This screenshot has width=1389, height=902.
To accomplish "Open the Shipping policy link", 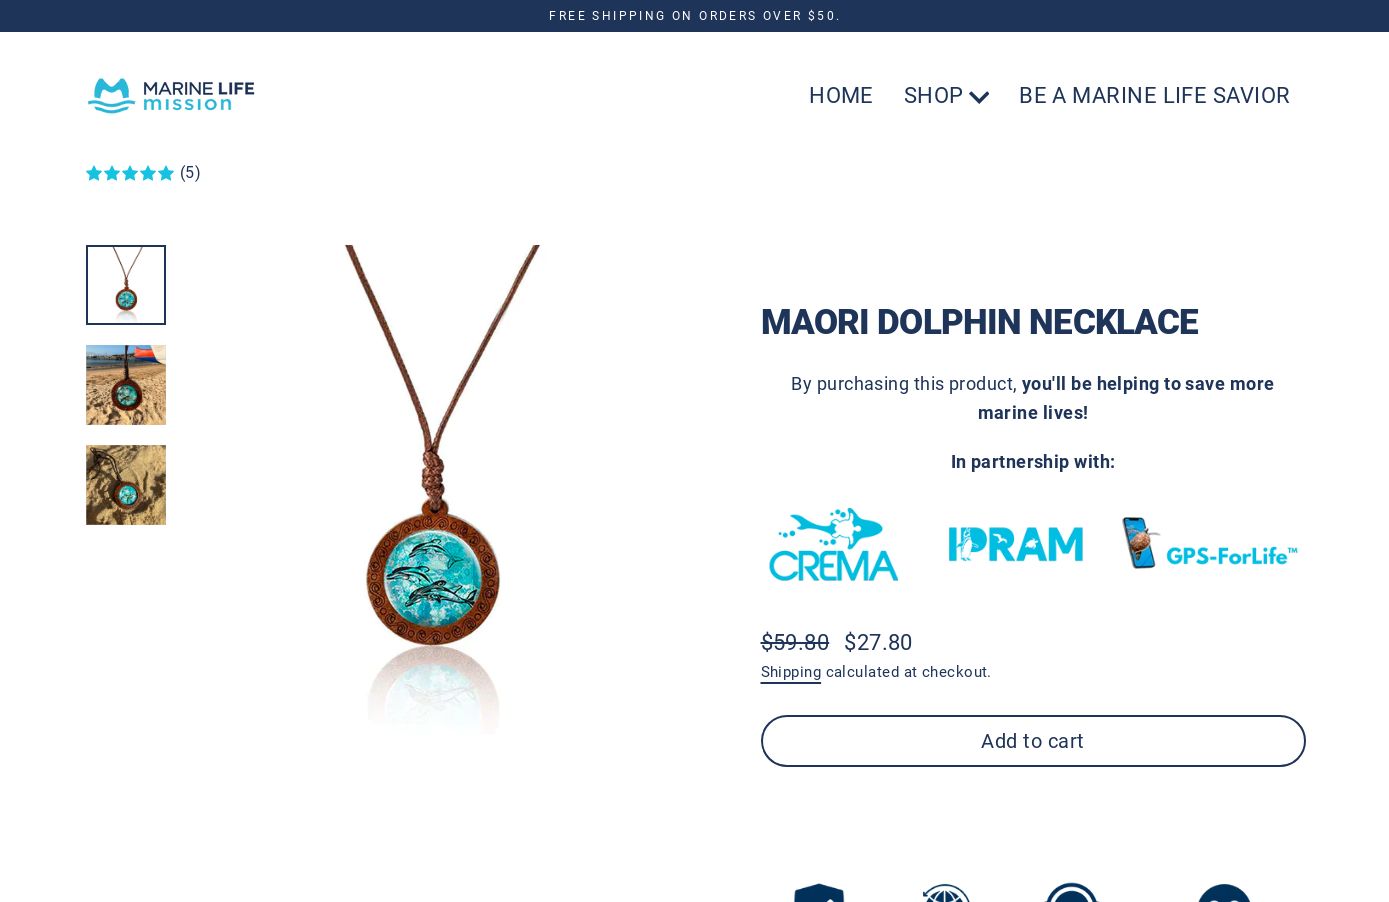I will coord(791,672).
